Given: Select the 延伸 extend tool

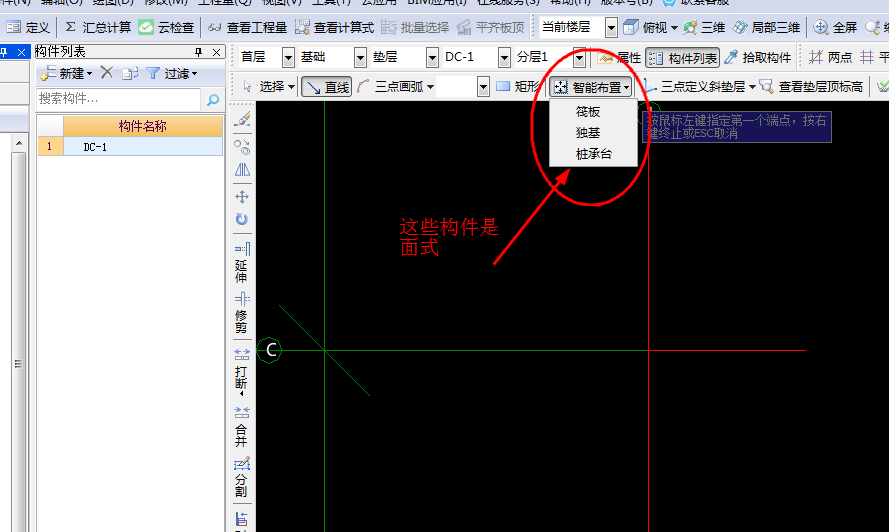Looking at the screenshot, I should pyautogui.click(x=242, y=263).
